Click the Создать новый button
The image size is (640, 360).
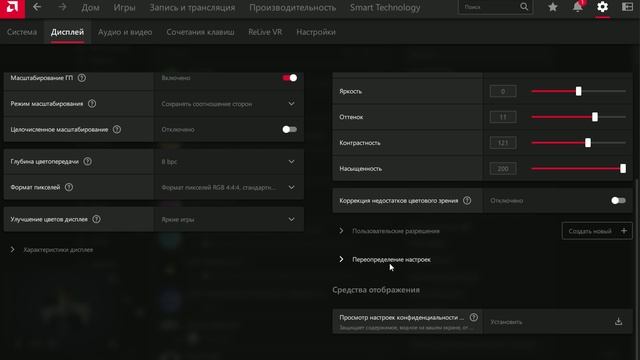(597, 231)
